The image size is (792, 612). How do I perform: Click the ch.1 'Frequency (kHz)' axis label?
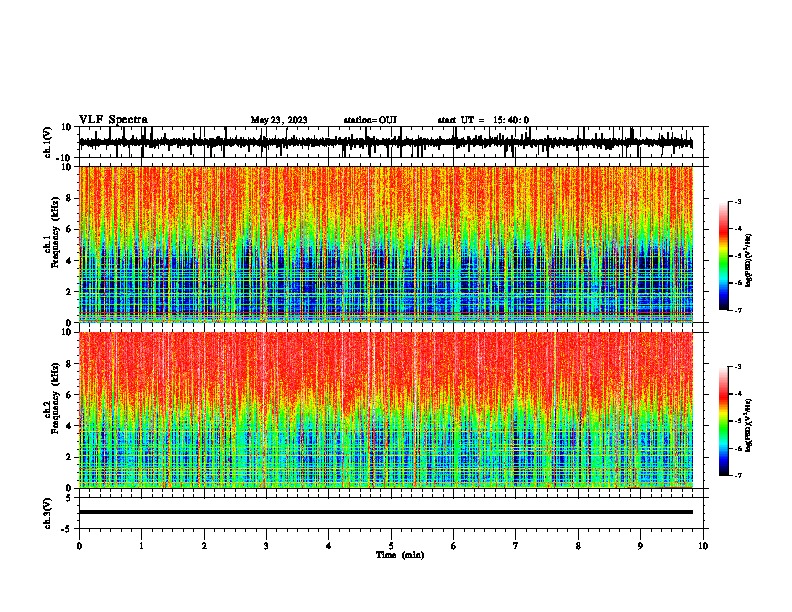56,232
